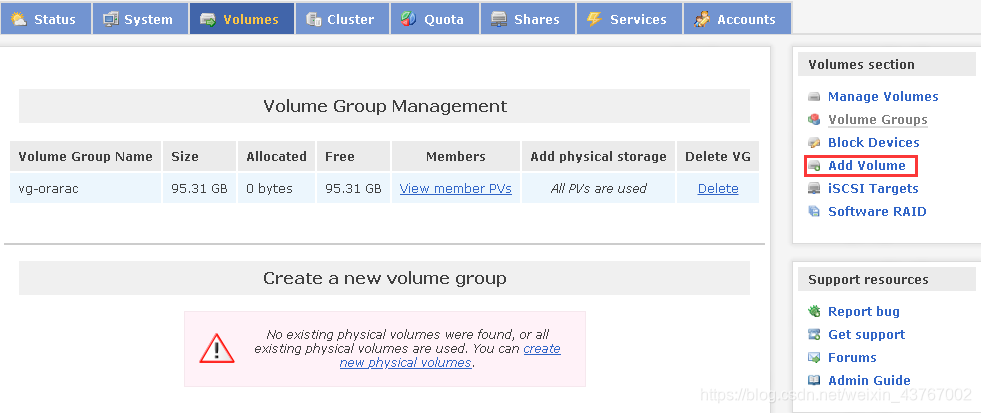
Task: Click the System tab monitor icon
Action: pyautogui.click(x=111, y=19)
